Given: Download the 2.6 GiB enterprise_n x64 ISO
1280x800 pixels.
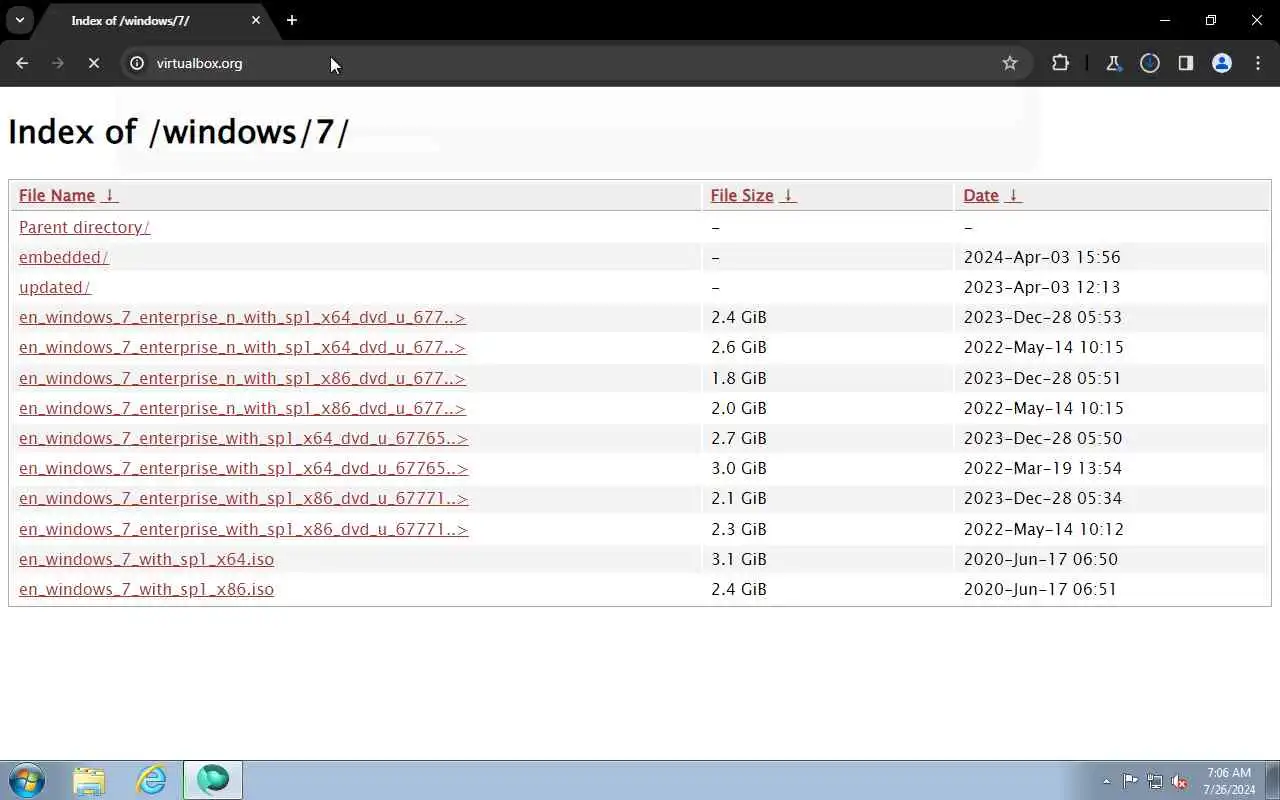Looking at the screenshot, I should coord(242,348).
